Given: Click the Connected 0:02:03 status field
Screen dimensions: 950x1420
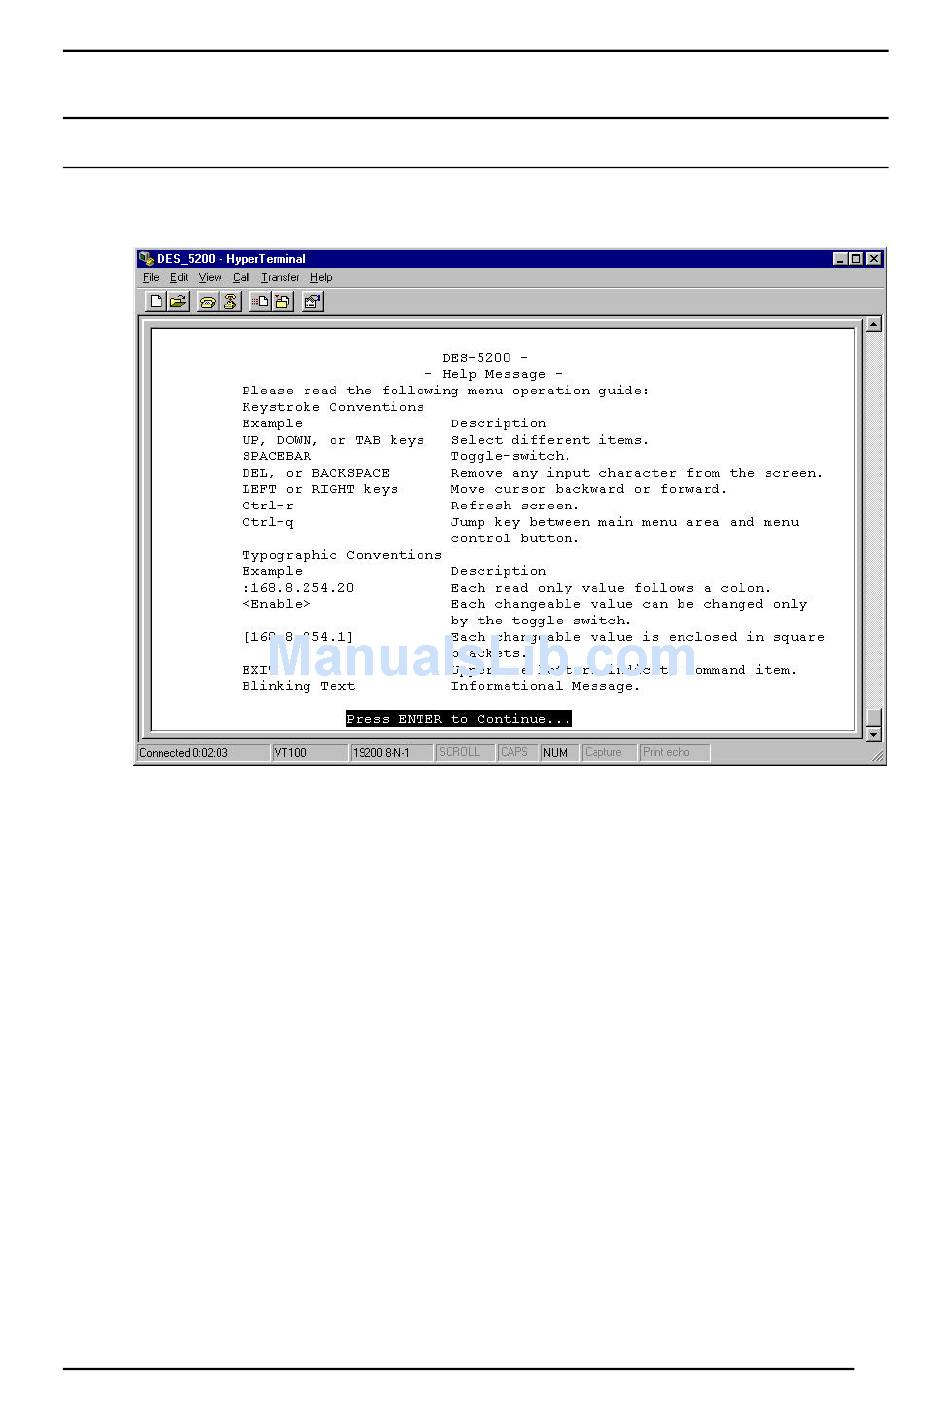Looking at the screenshot, I should point(203,752).
